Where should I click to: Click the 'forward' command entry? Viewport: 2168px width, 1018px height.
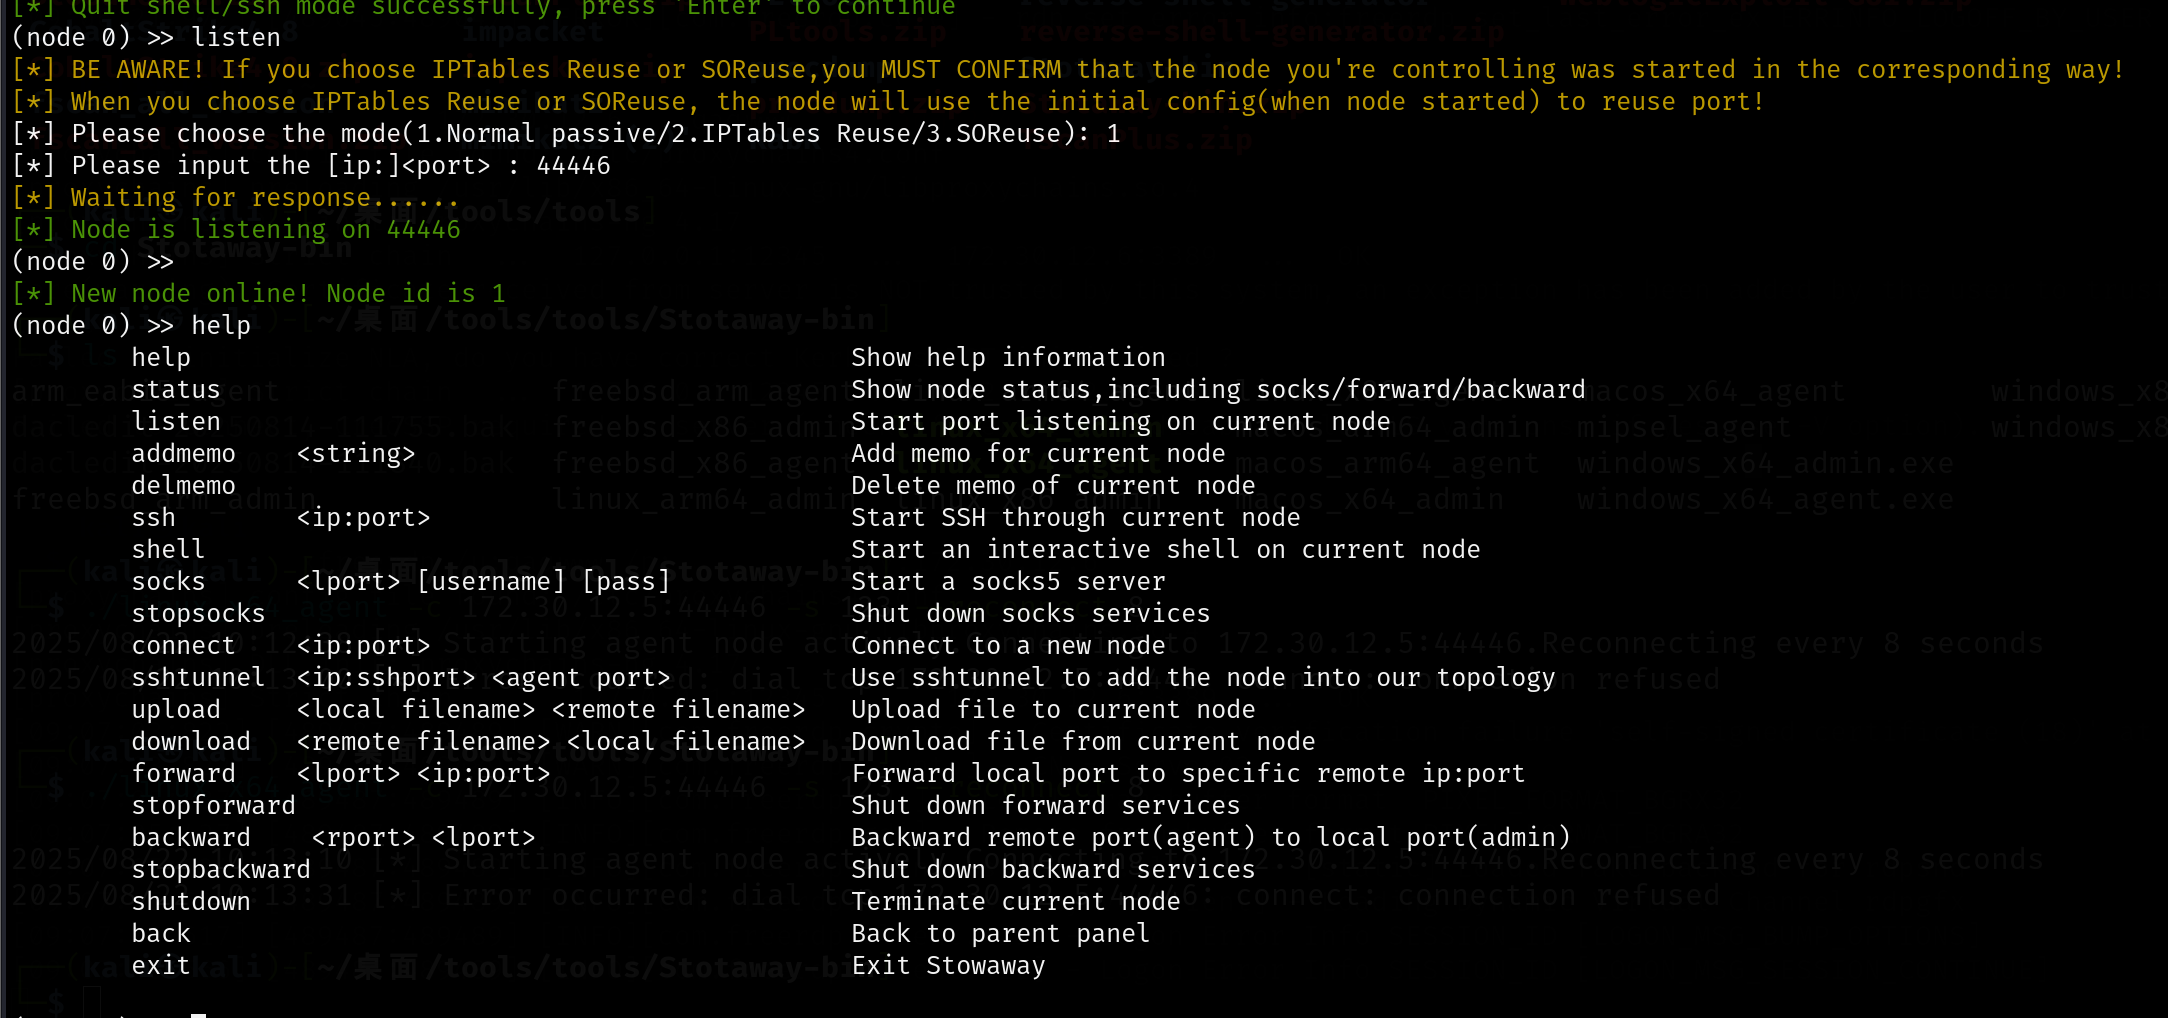tap(184, 773)
